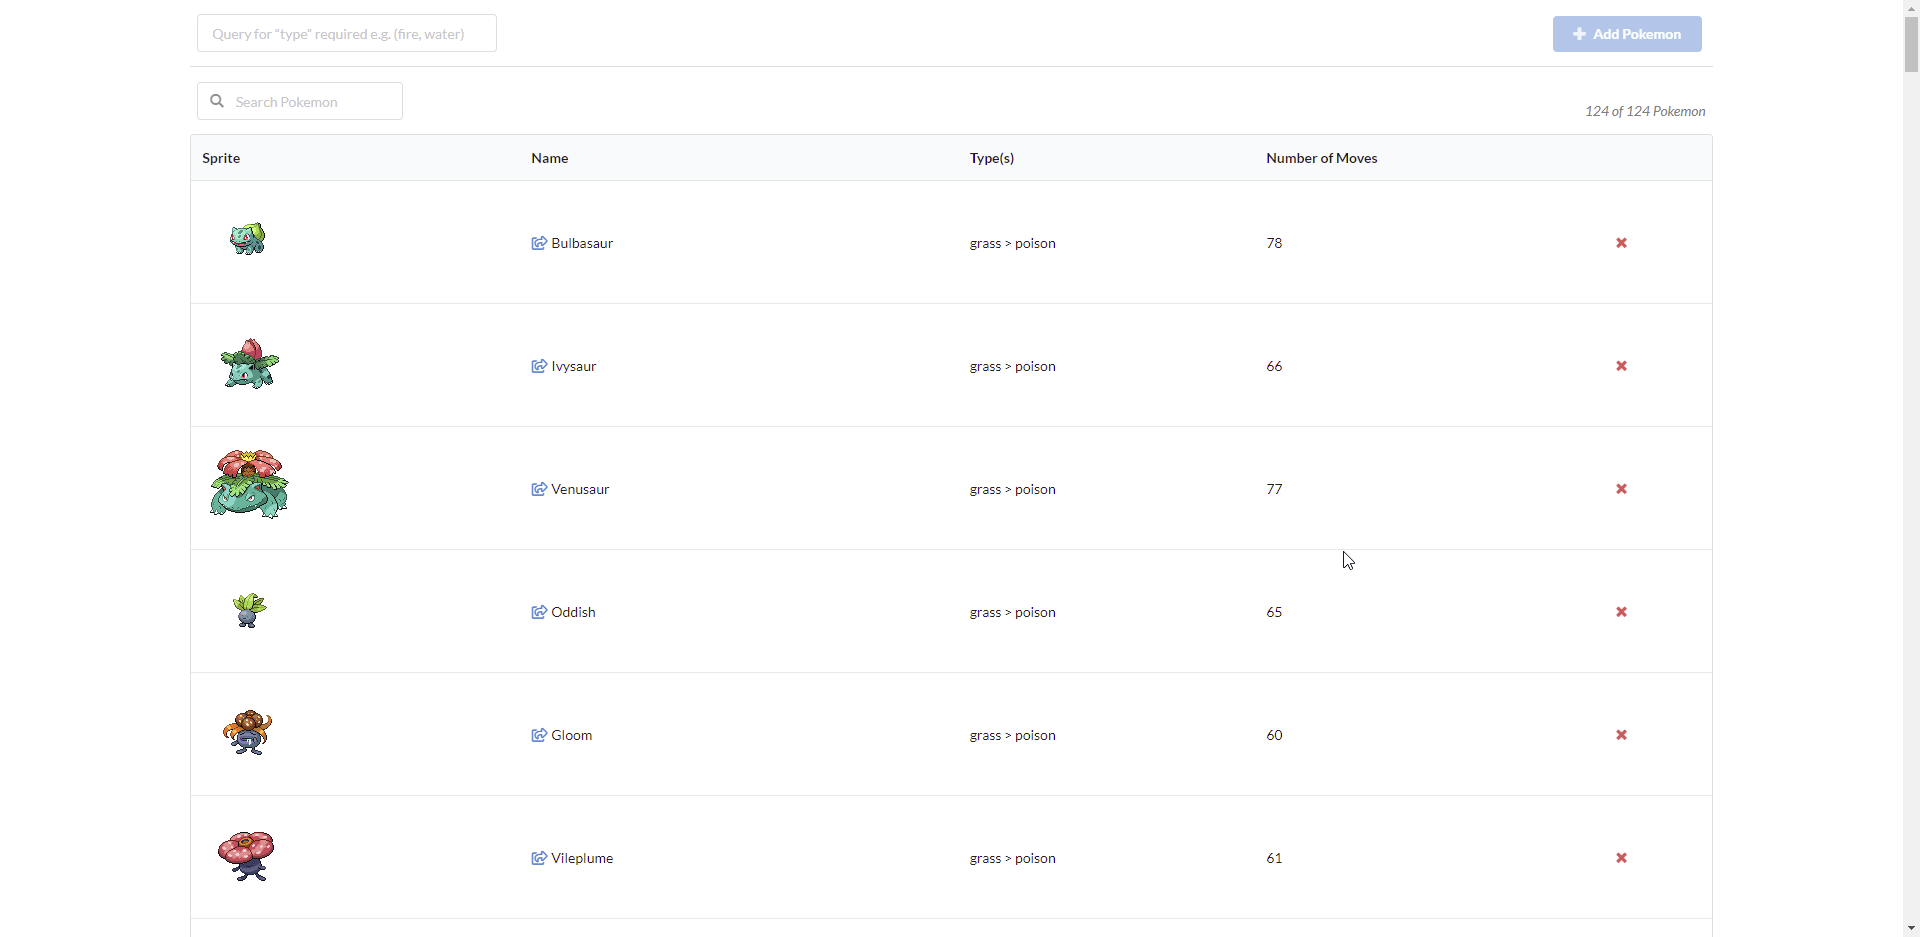Open the Bulbasaur name link
Viewport: 1920px width, 937px height.
581,242
